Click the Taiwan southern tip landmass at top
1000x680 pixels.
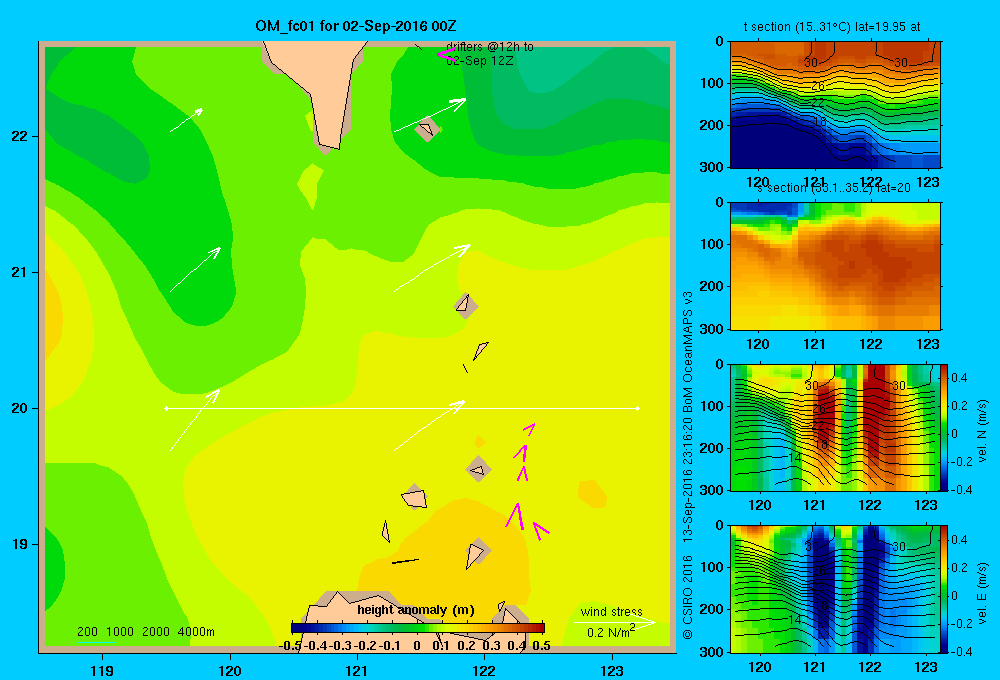[322, 89]
